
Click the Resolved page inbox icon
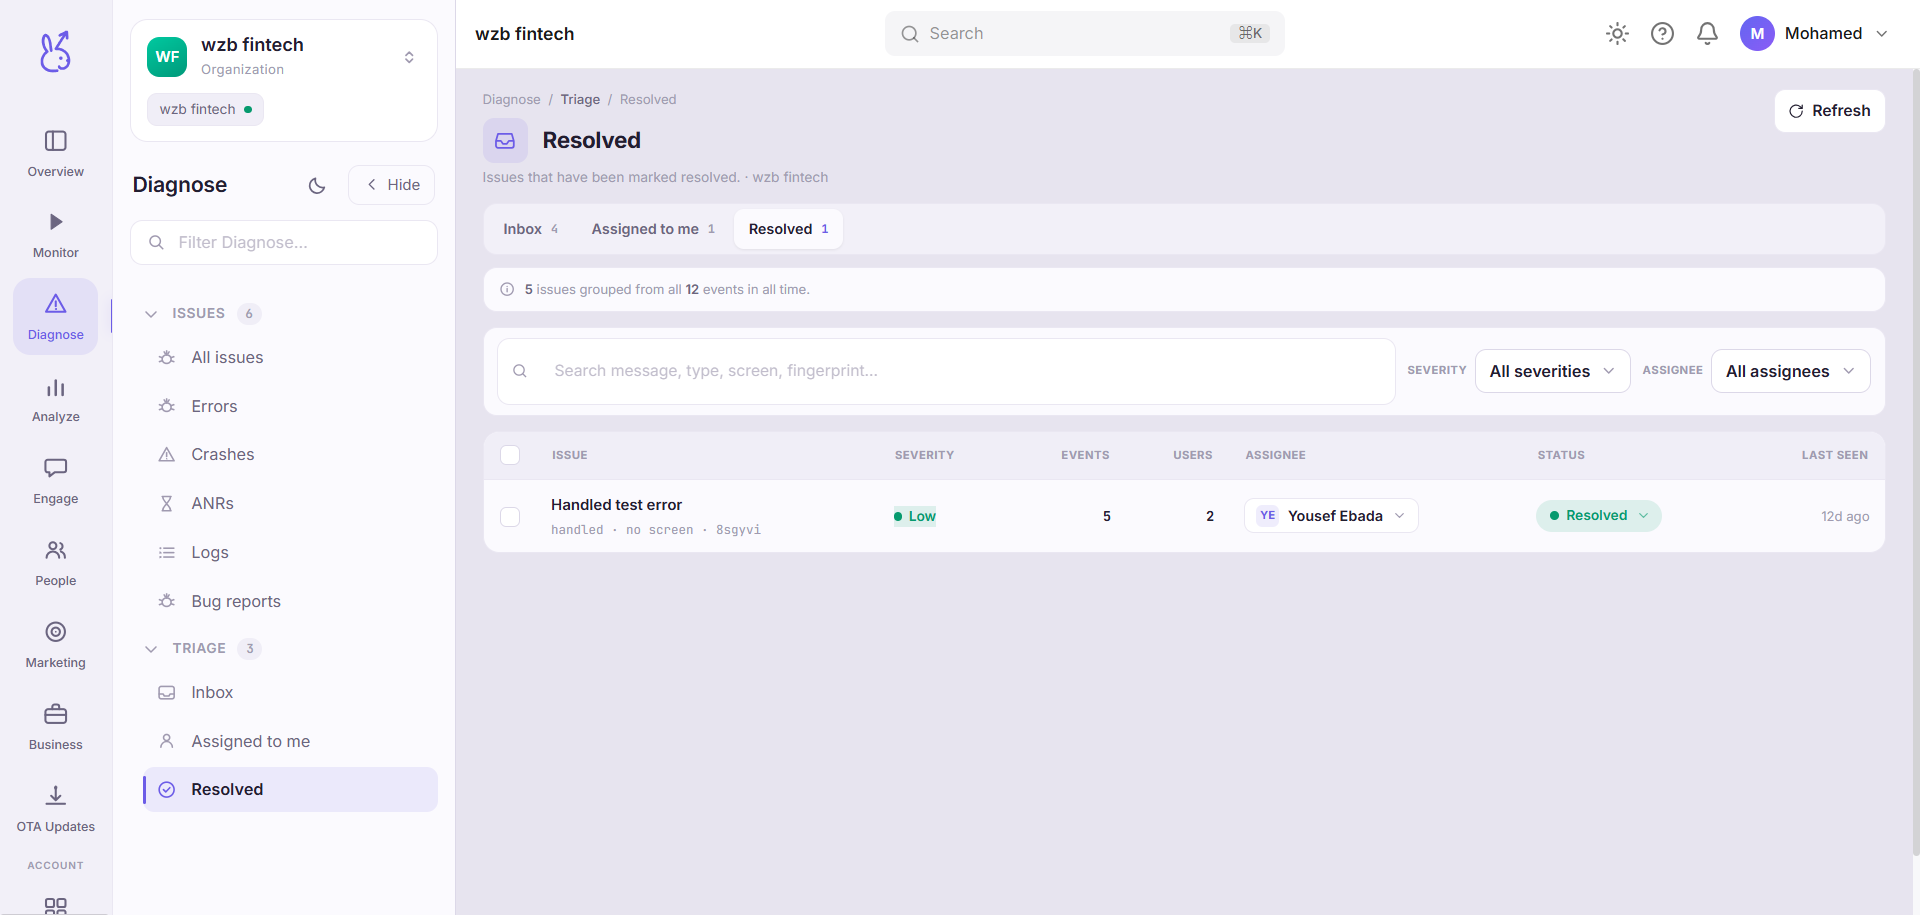coord(505,141)
